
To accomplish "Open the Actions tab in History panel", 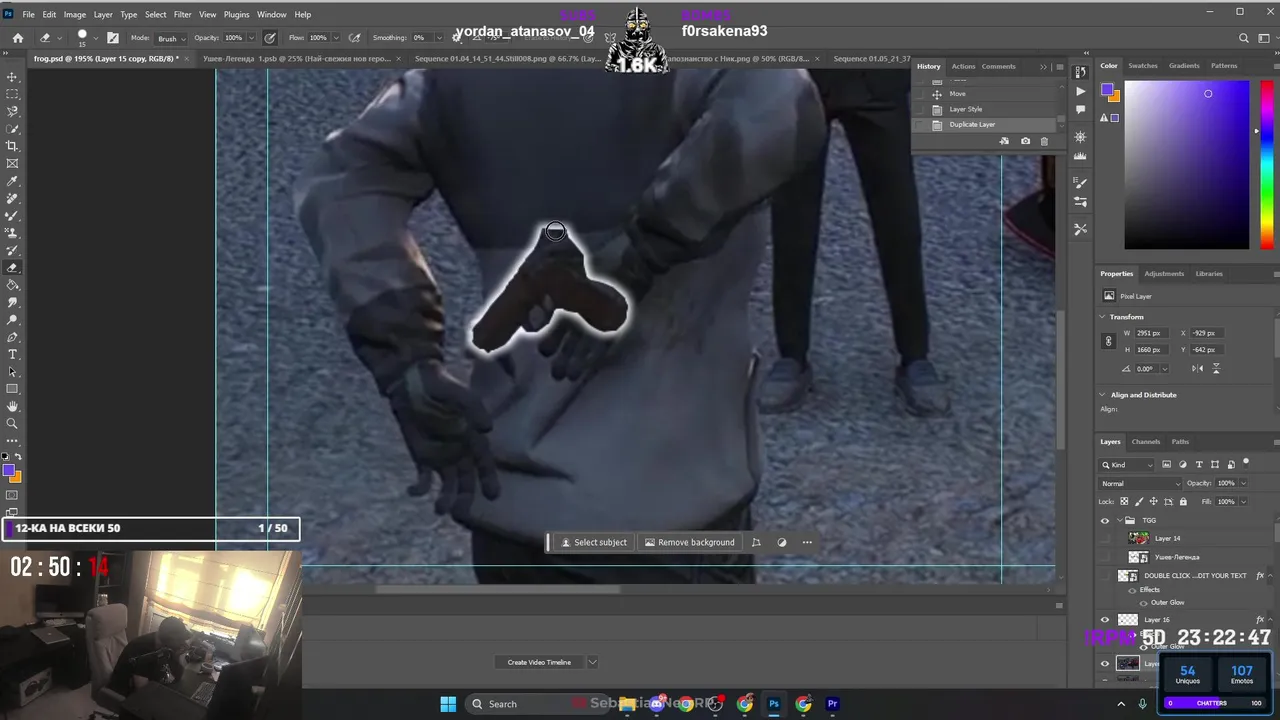I will (963, 66).
